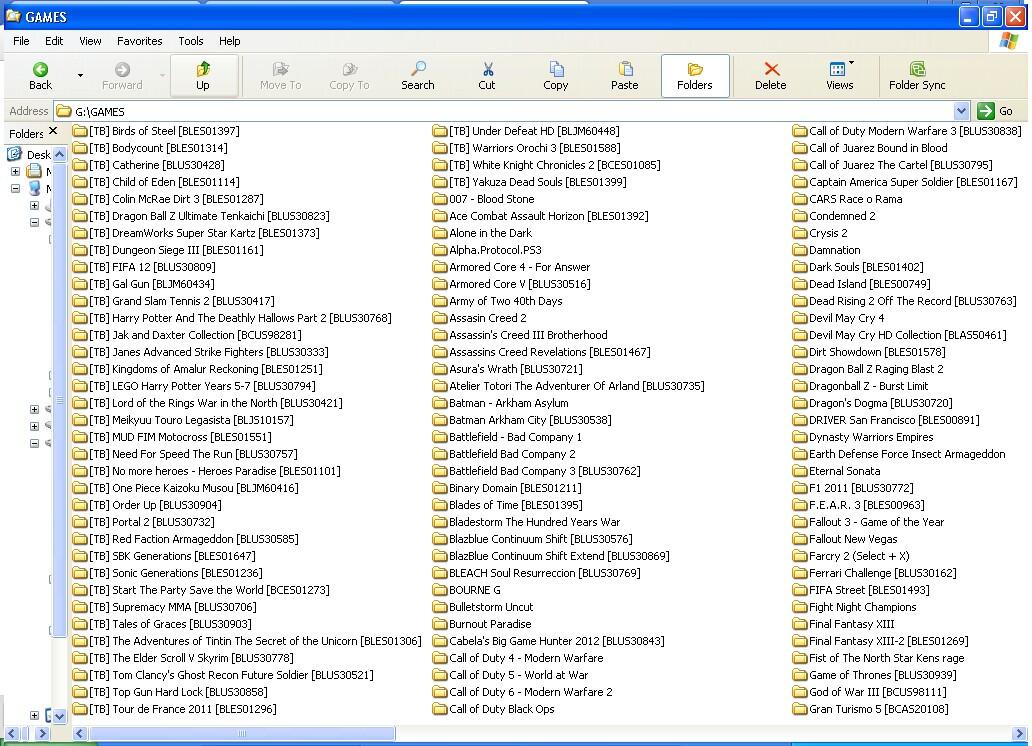Paste items using toolbar Paste
The width and height of the screenshot is (1032, 746).
click(x=625, y=76)
